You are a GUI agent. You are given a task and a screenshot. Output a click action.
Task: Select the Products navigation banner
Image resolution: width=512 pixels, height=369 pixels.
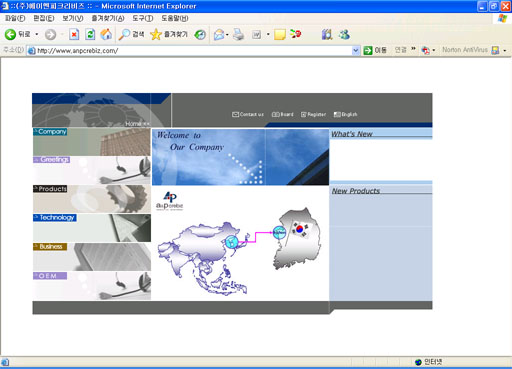click(92, 199)
